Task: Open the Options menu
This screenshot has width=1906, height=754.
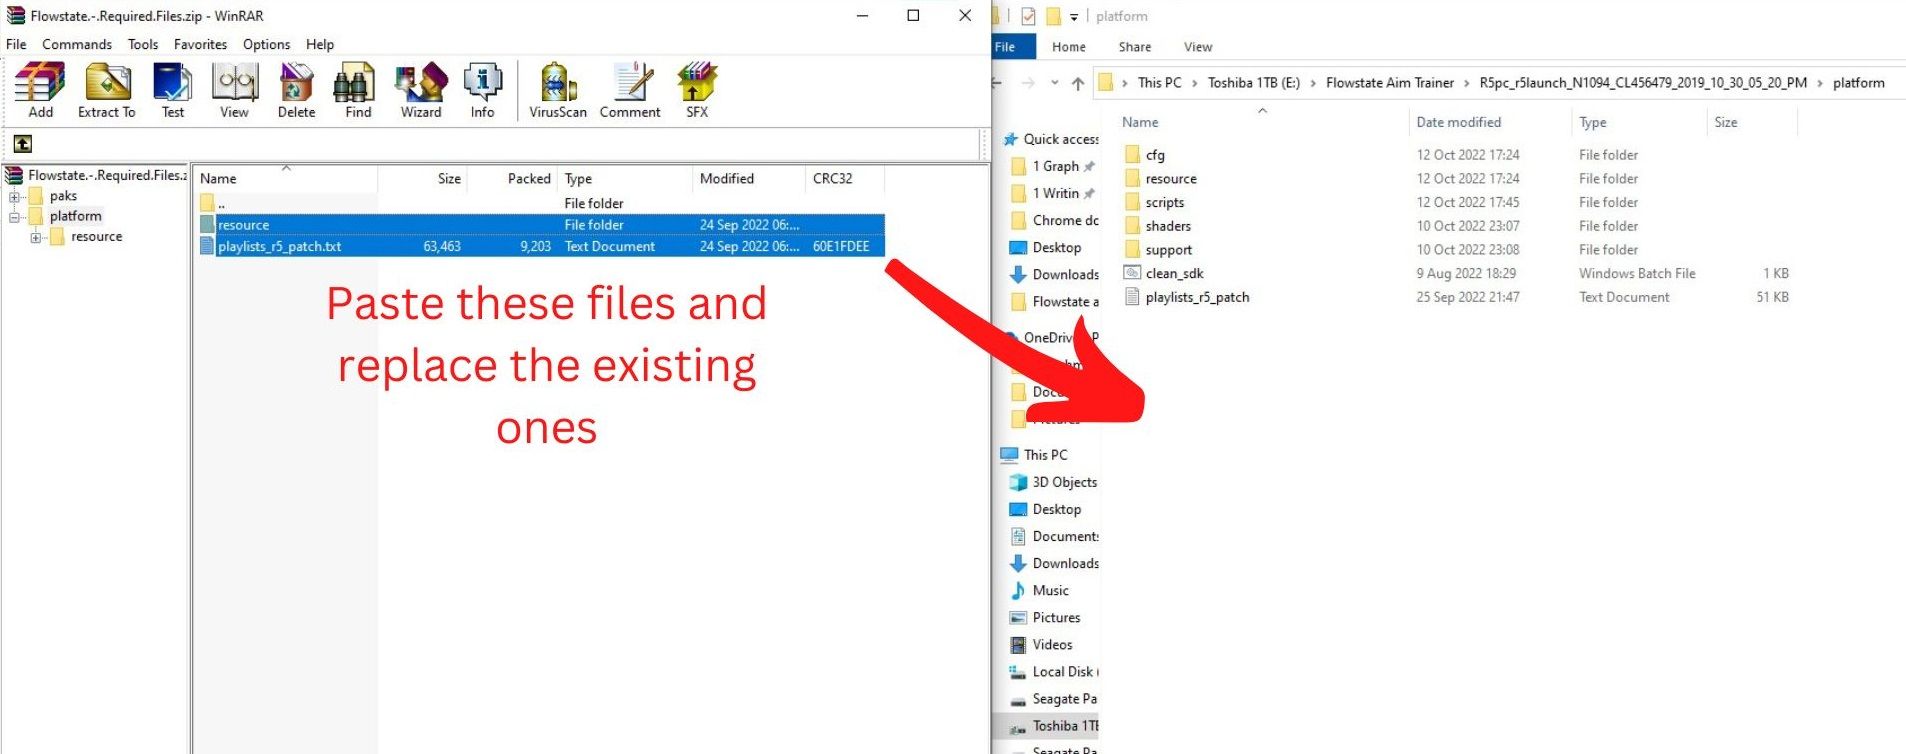Action: pyautogui.click(x=266, y=44)
